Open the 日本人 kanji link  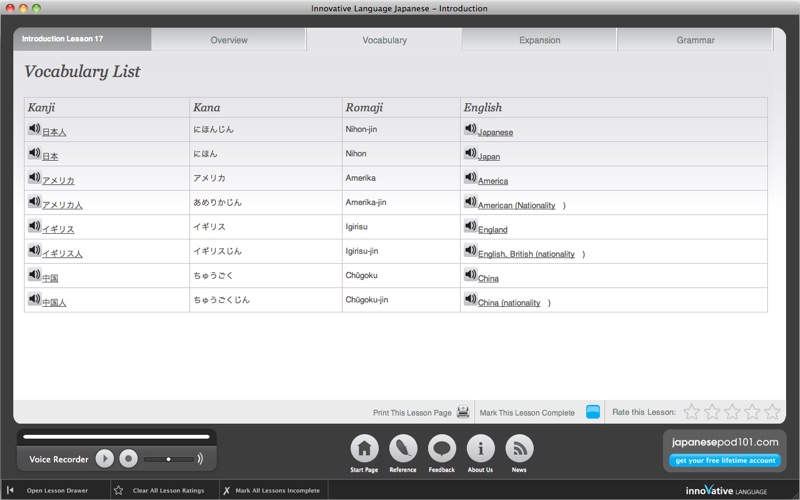[x=54, y=132]
